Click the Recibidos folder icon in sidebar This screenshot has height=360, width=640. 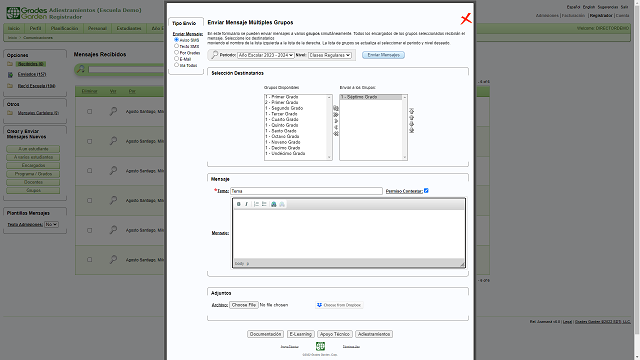pos(10,64)
